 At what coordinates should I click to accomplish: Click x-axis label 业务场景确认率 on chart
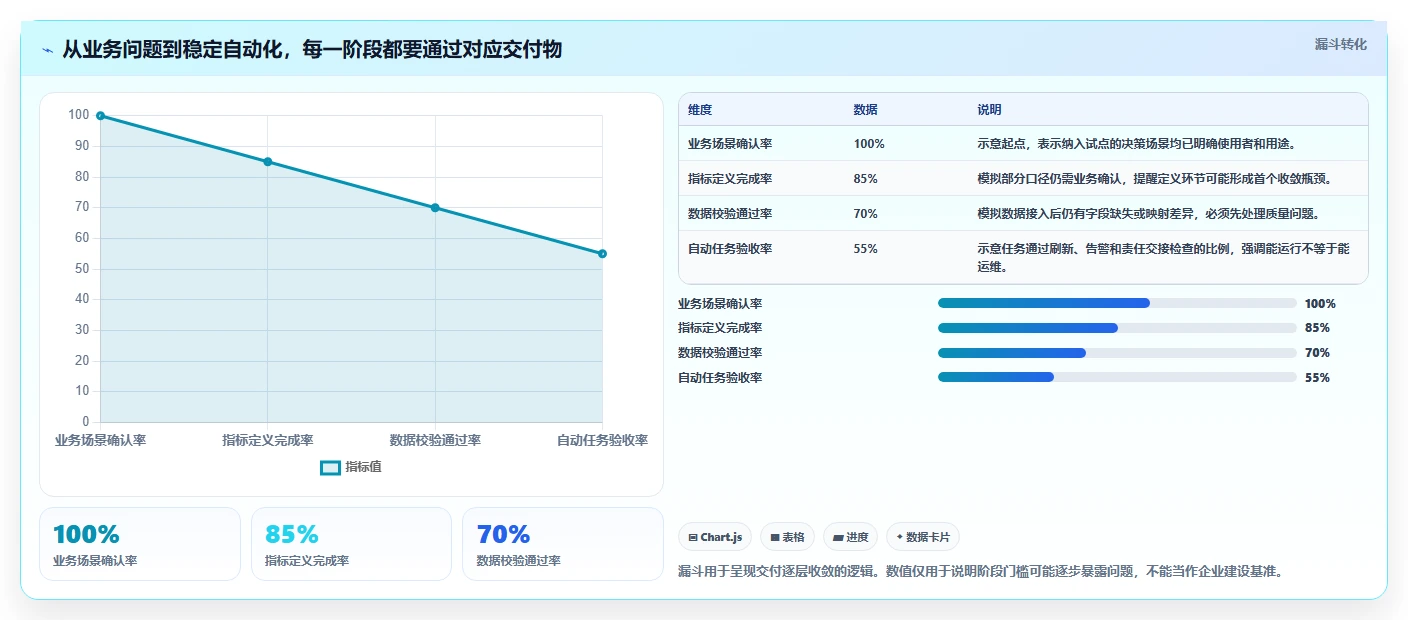click(100, 440)
